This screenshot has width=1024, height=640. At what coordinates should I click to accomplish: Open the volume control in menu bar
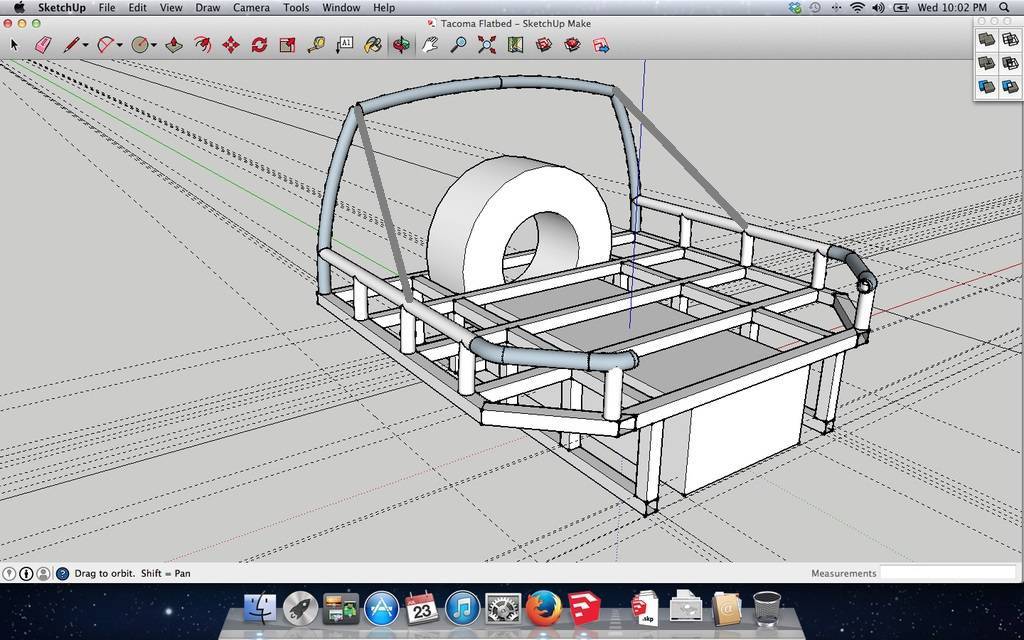point(878,8)
